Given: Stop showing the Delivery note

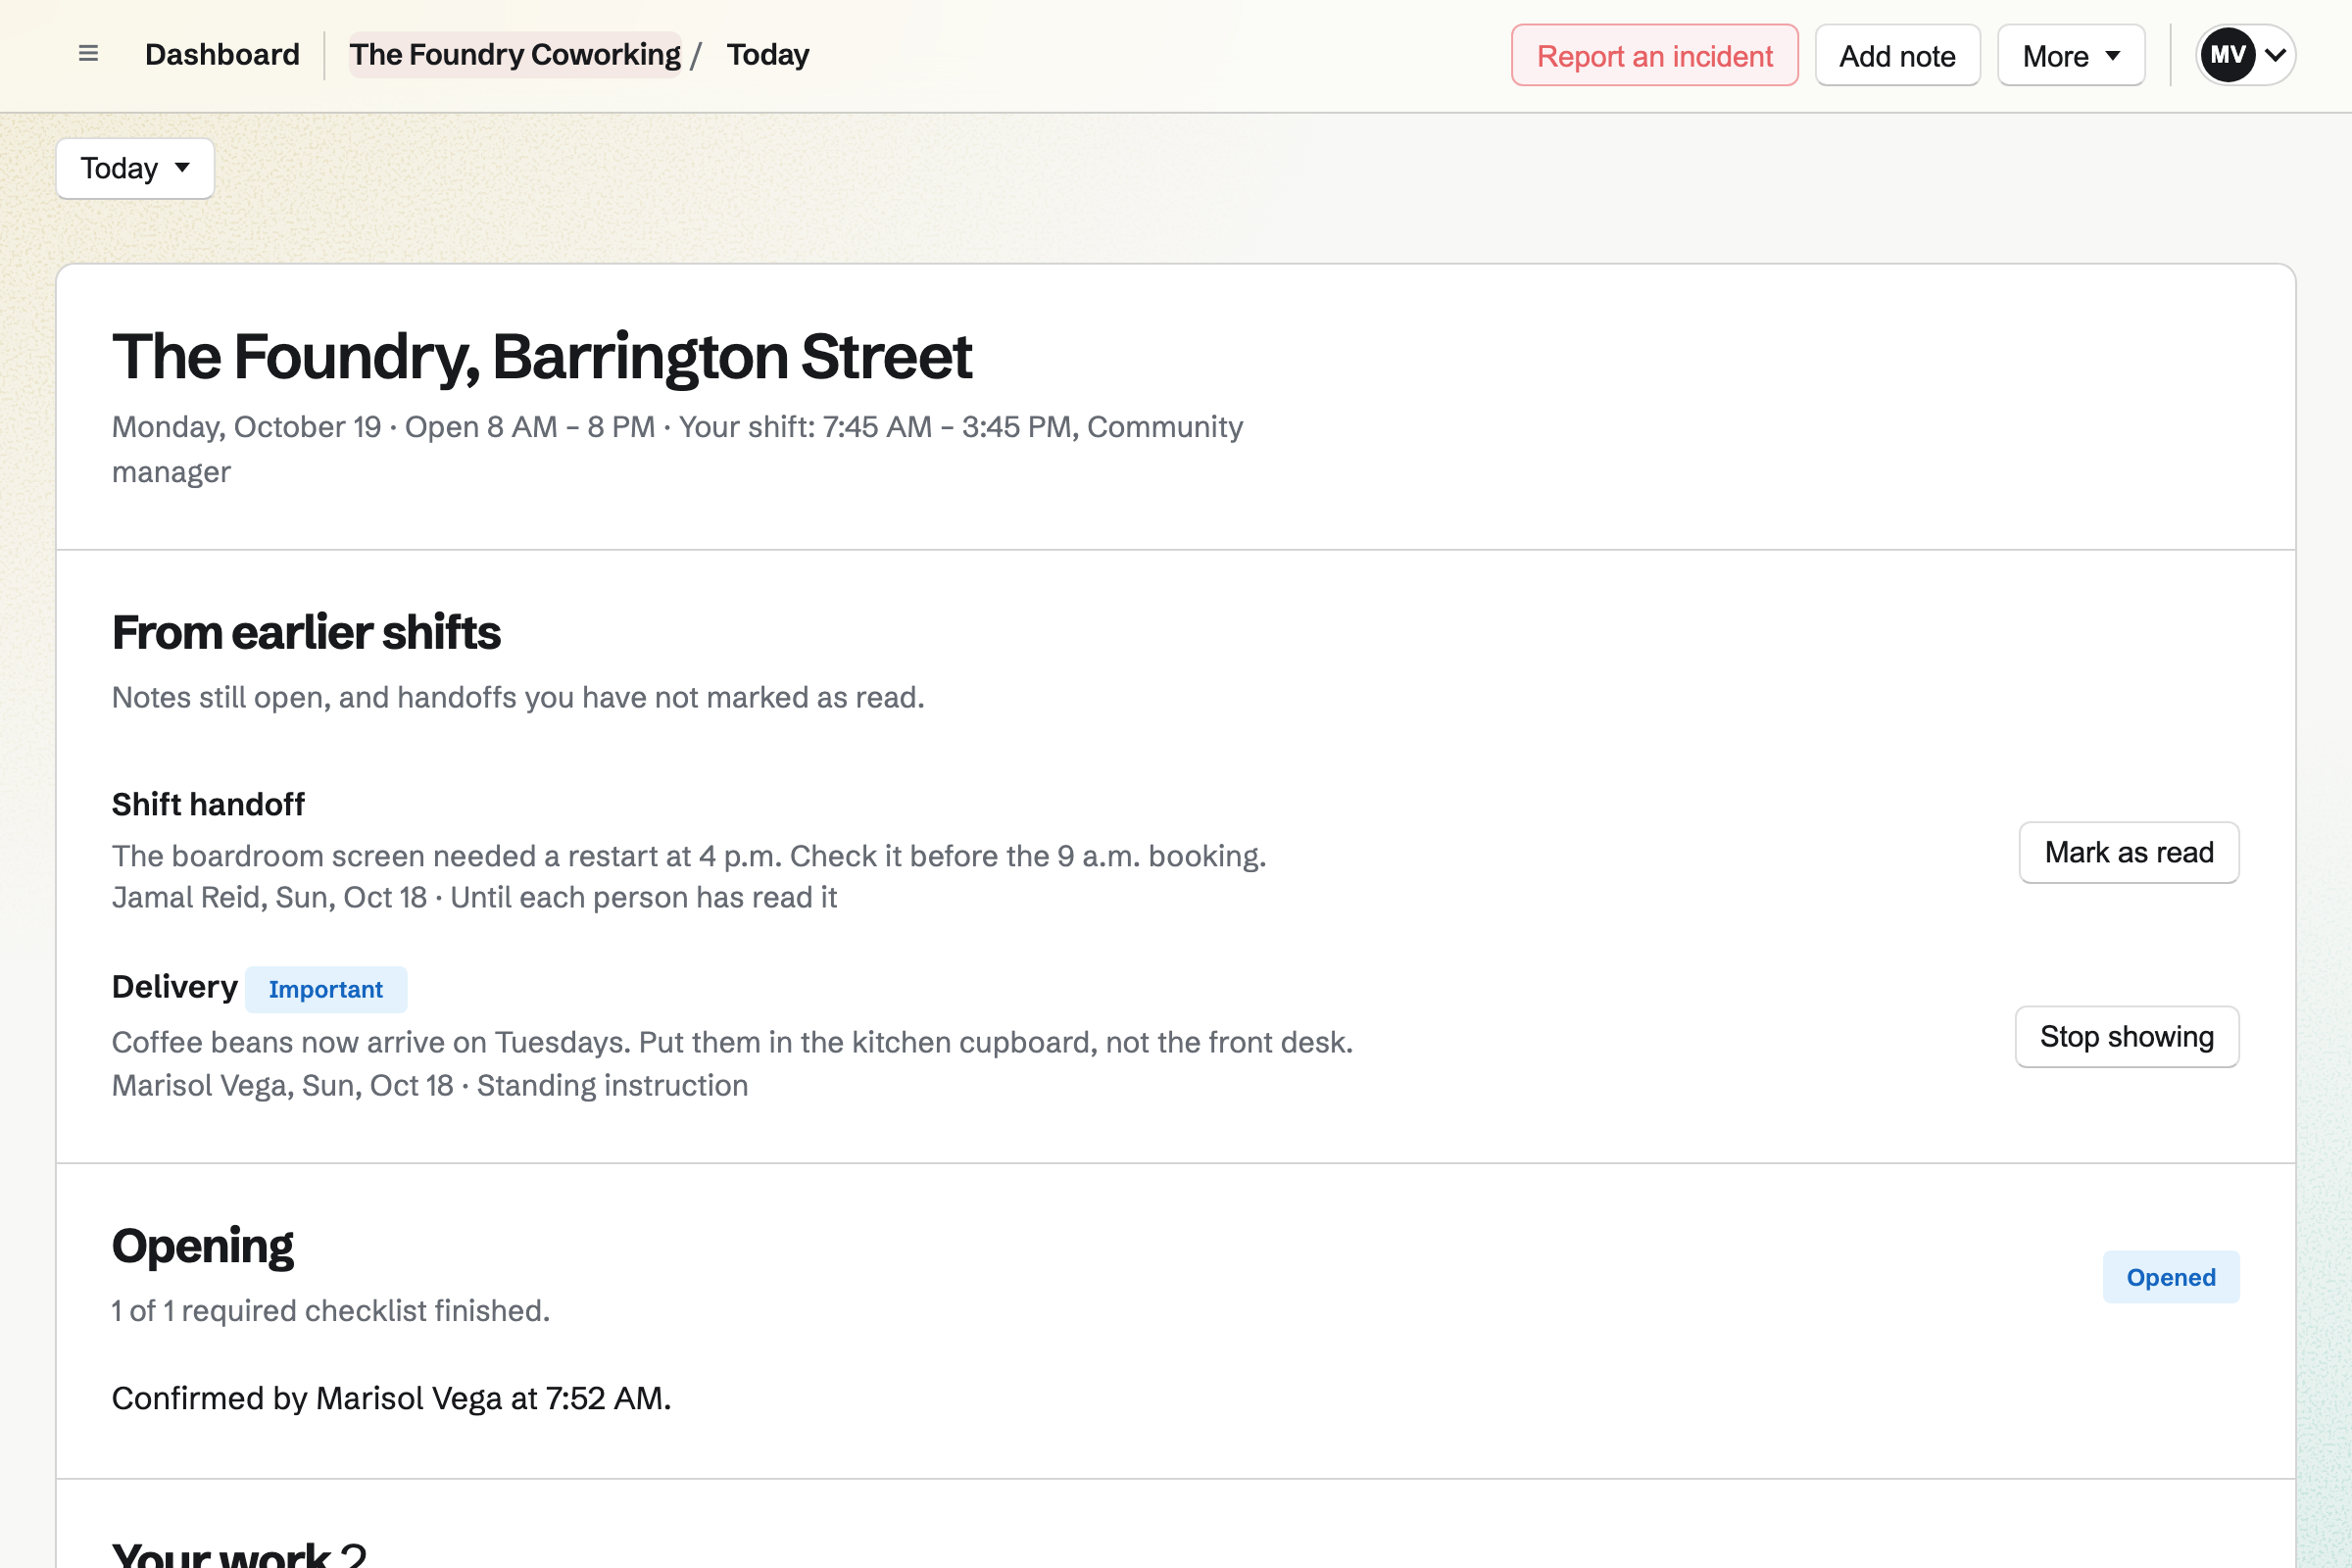Looking at the screenshot, I should [x=2127, y=1037].
